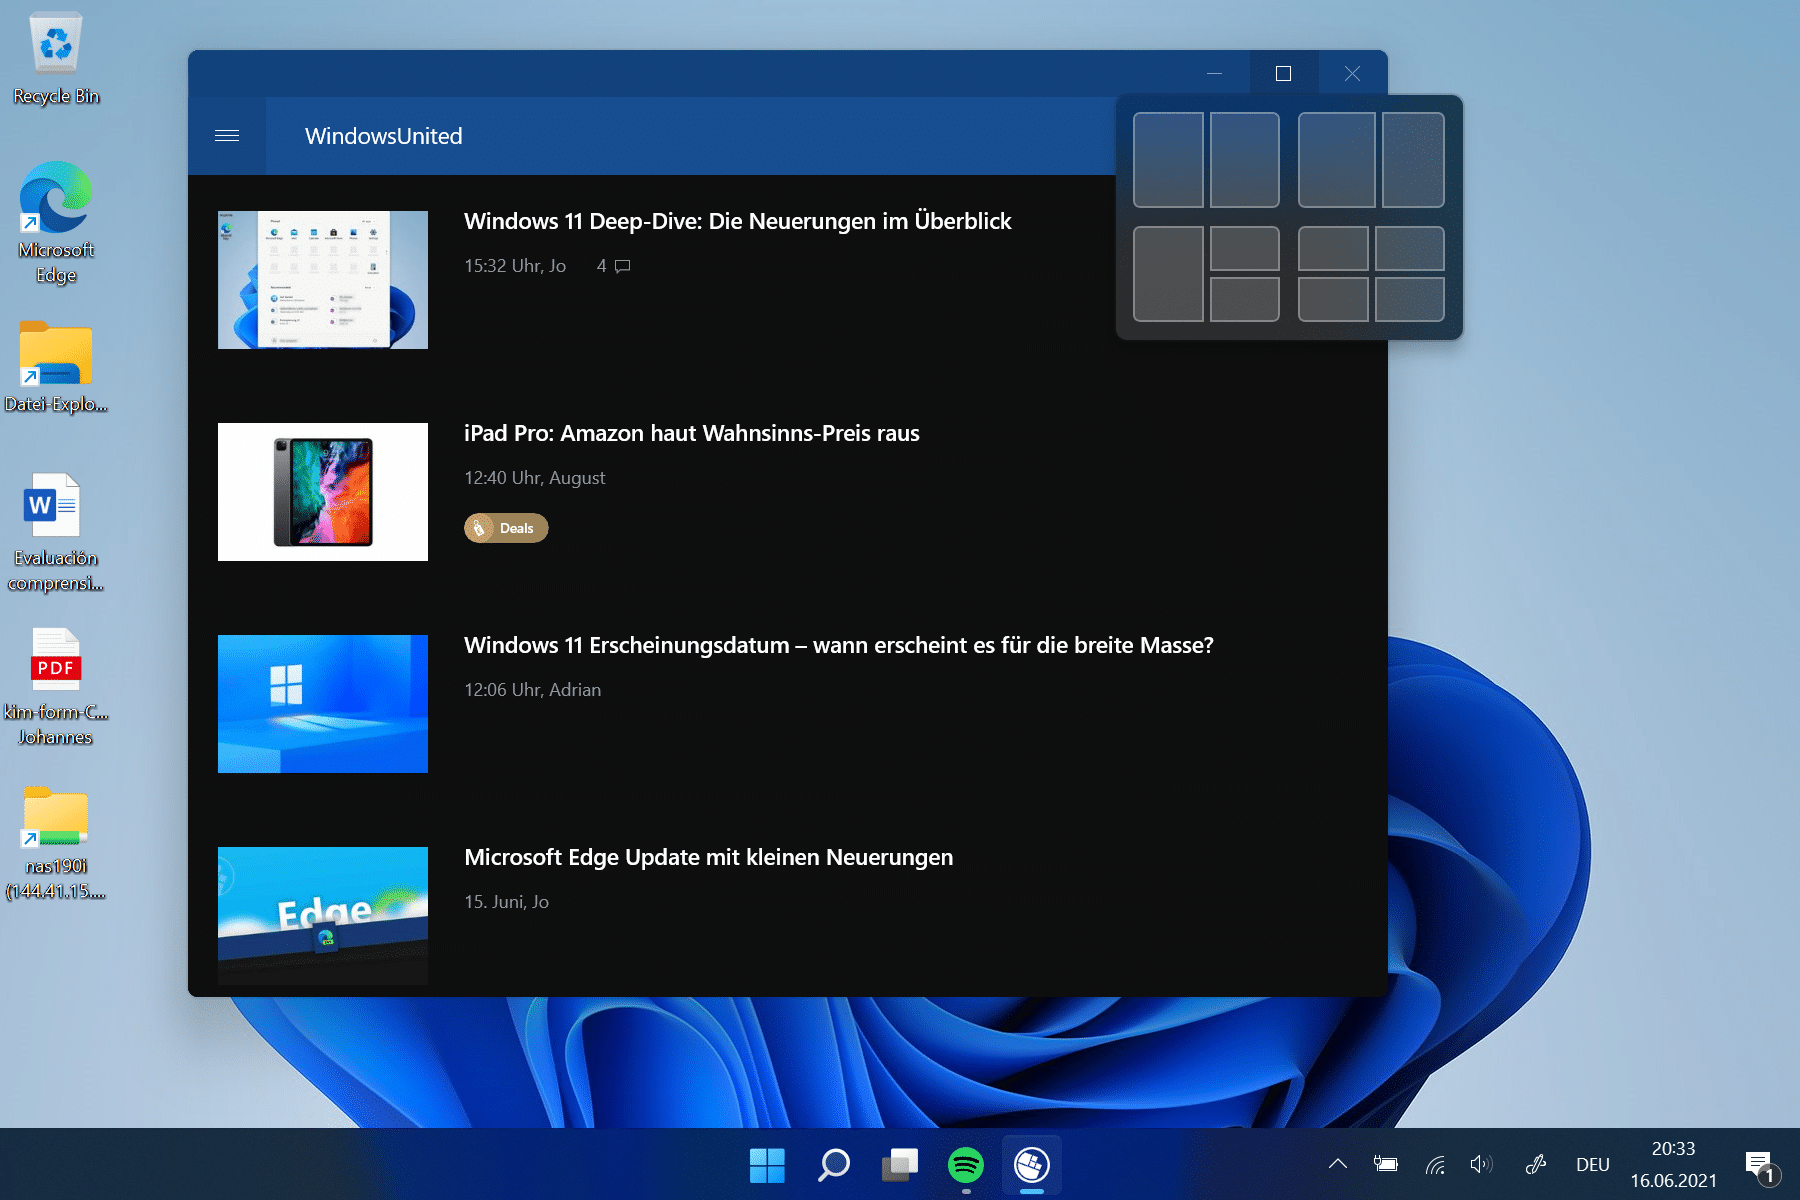Snap window to left half of equal-halves layout

[x=1168, y=160]
